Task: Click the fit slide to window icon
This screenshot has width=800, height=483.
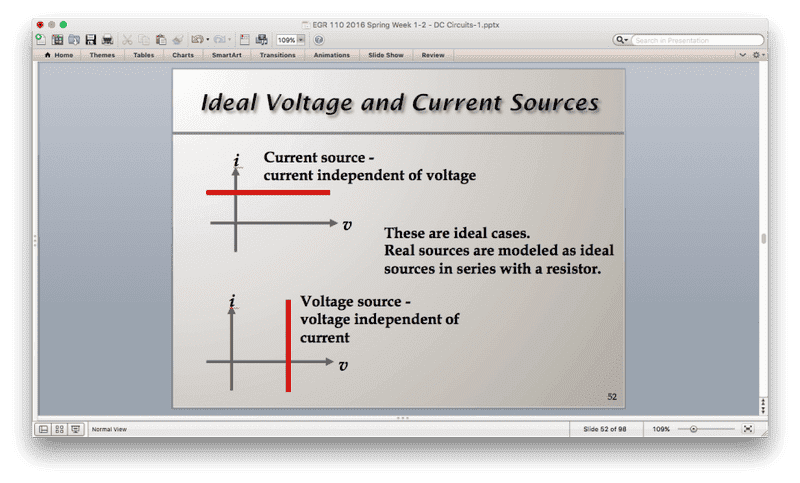Action: pos(747,429)
